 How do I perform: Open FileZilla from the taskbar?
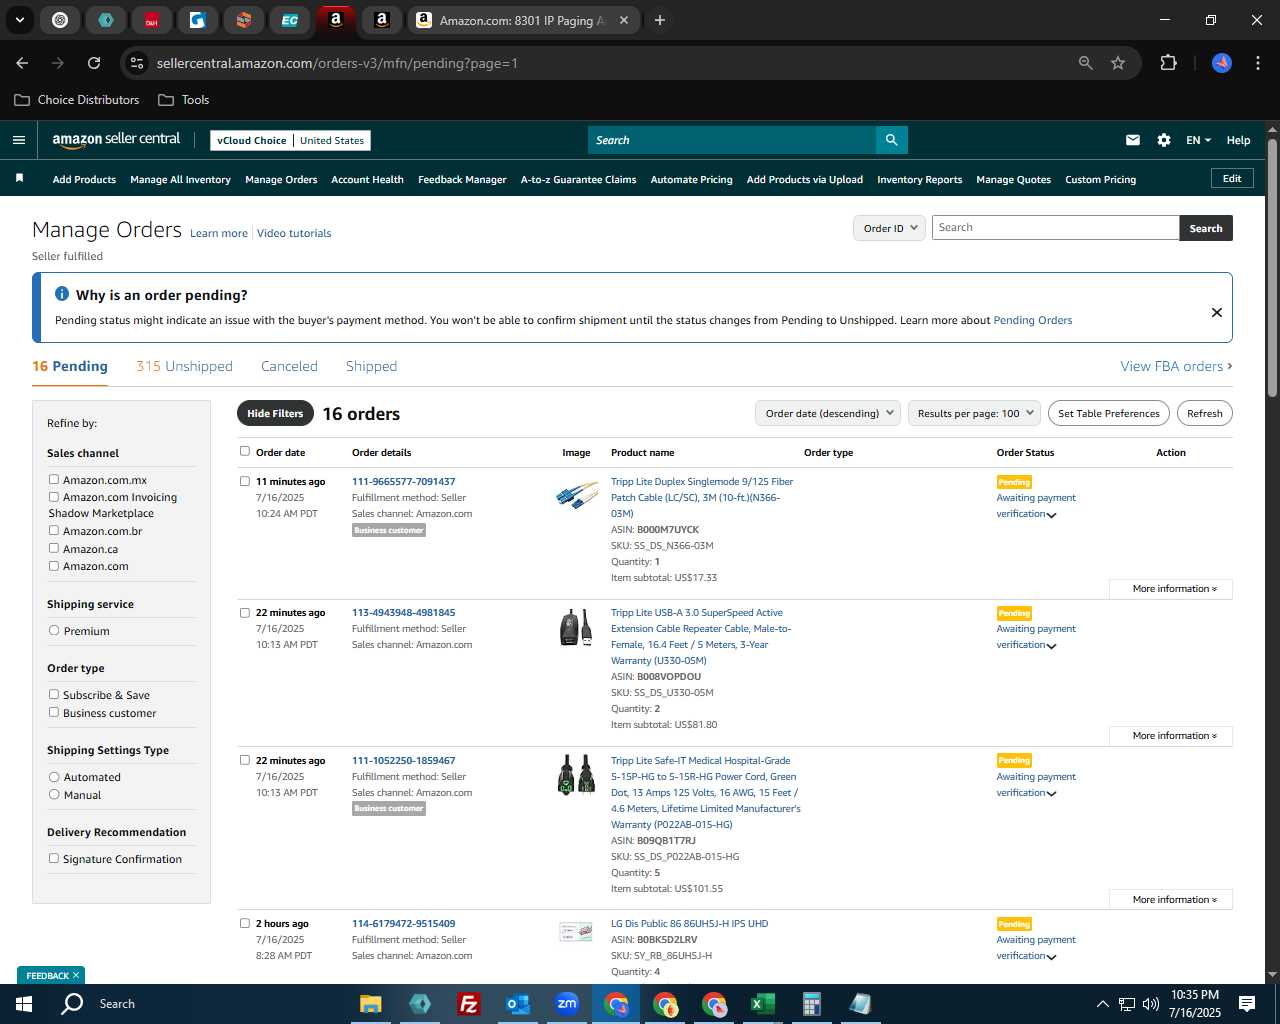point(468,1004)
